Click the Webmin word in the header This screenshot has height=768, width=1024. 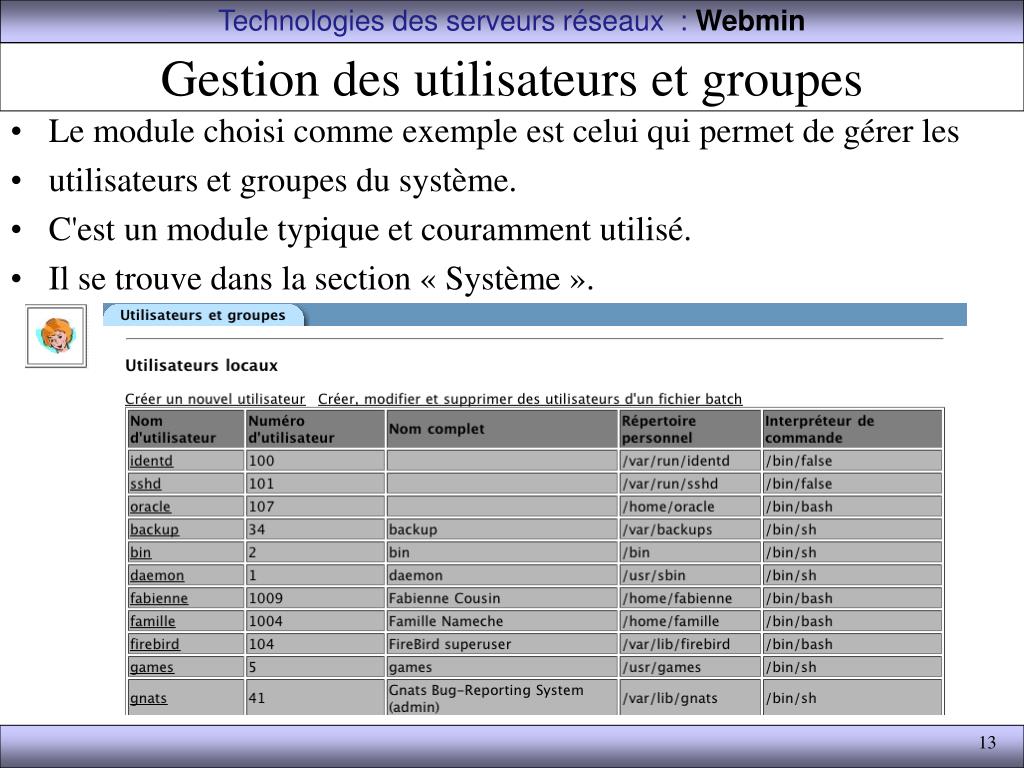point(750,20)
